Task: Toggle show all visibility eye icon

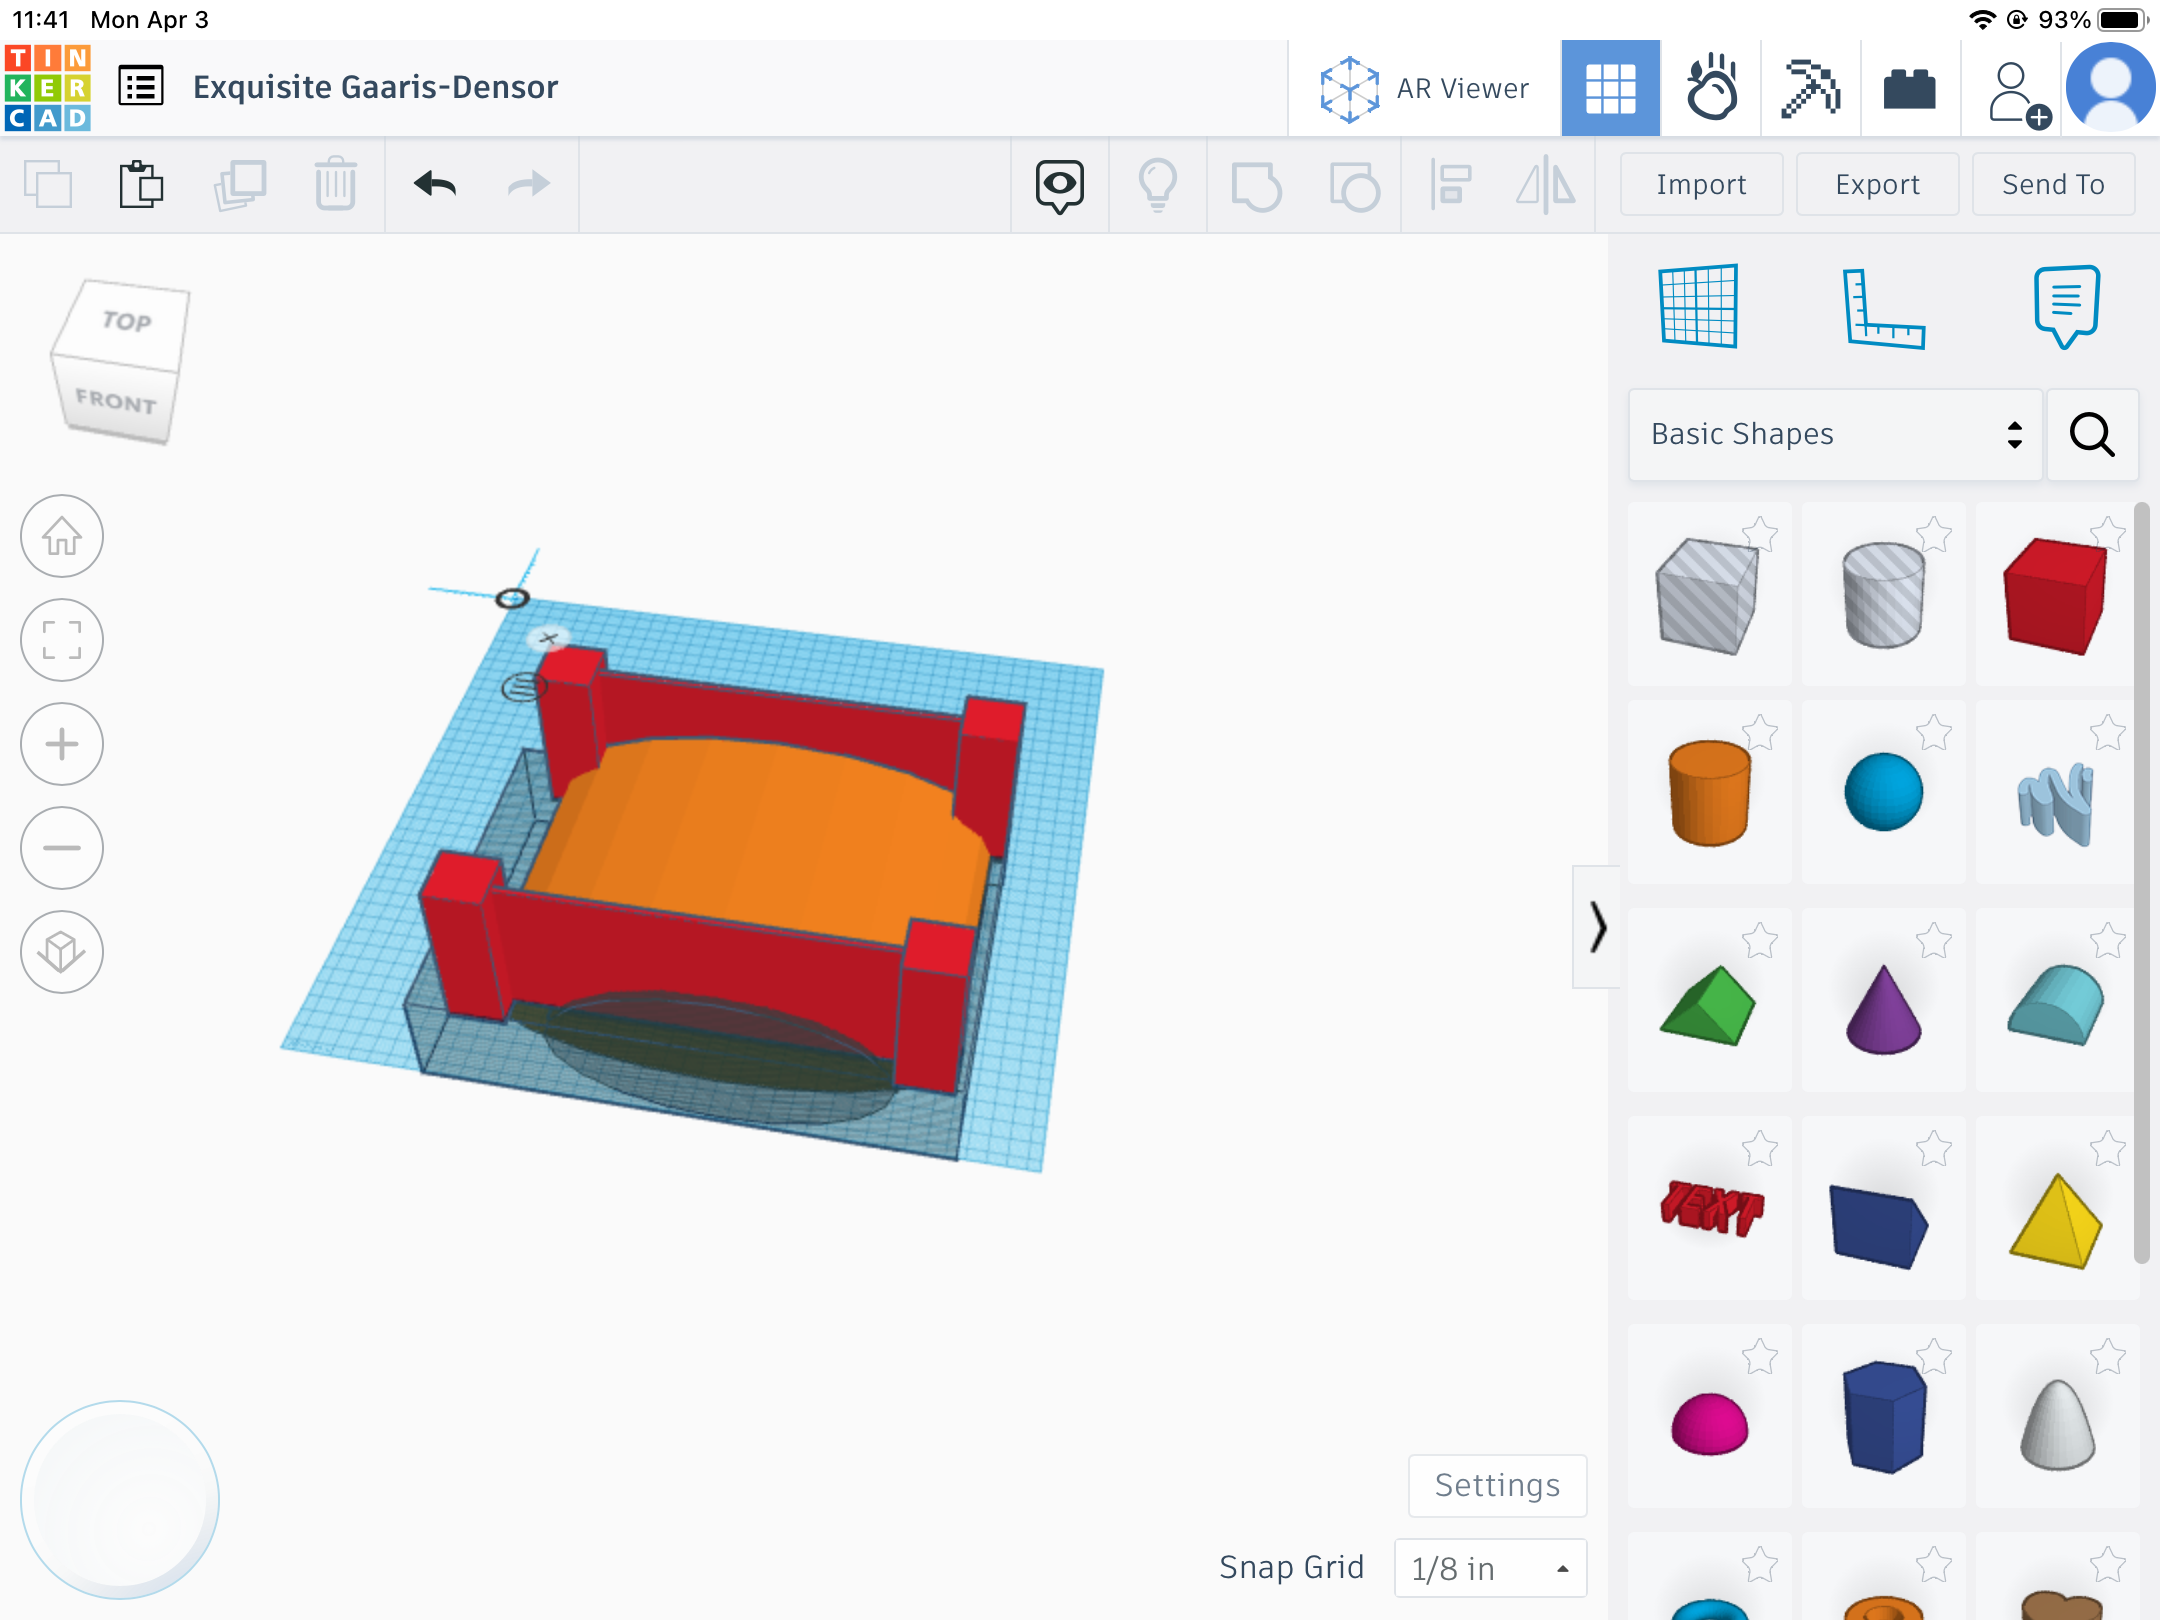Action: (1059, 185)
